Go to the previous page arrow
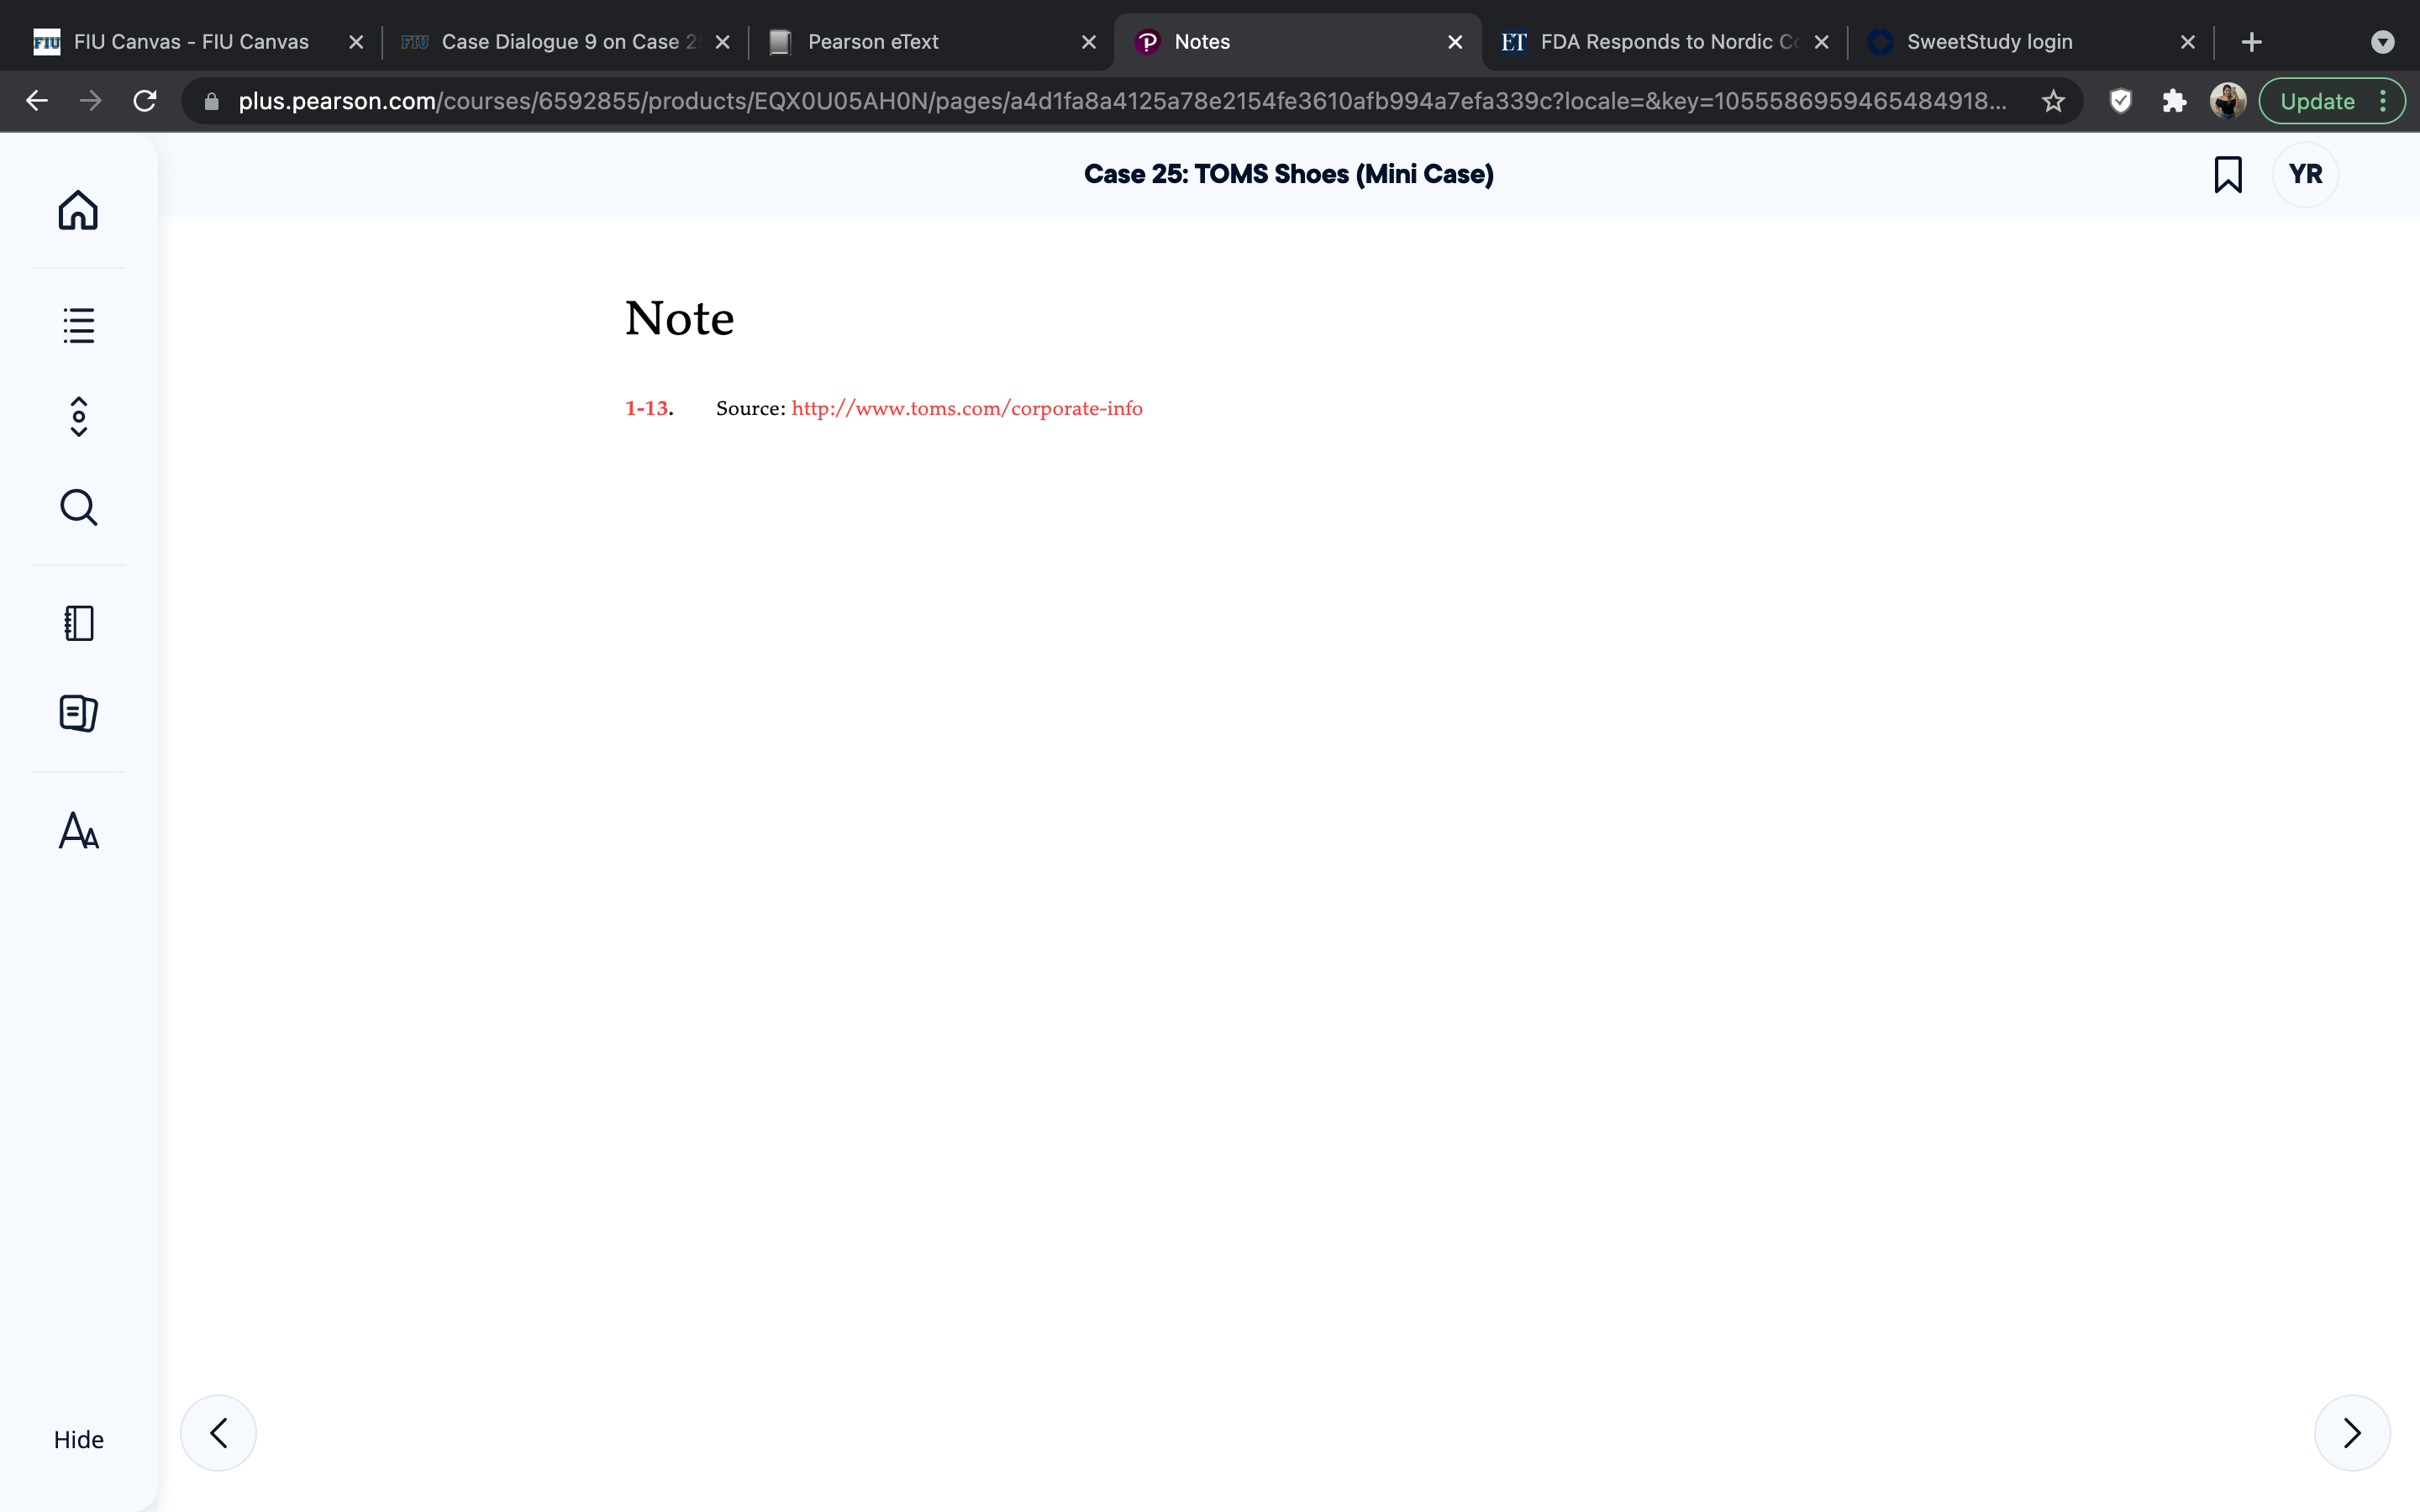Image resolution: width=2420 pixels, height=1512 pixels. tap(218, 1433)
